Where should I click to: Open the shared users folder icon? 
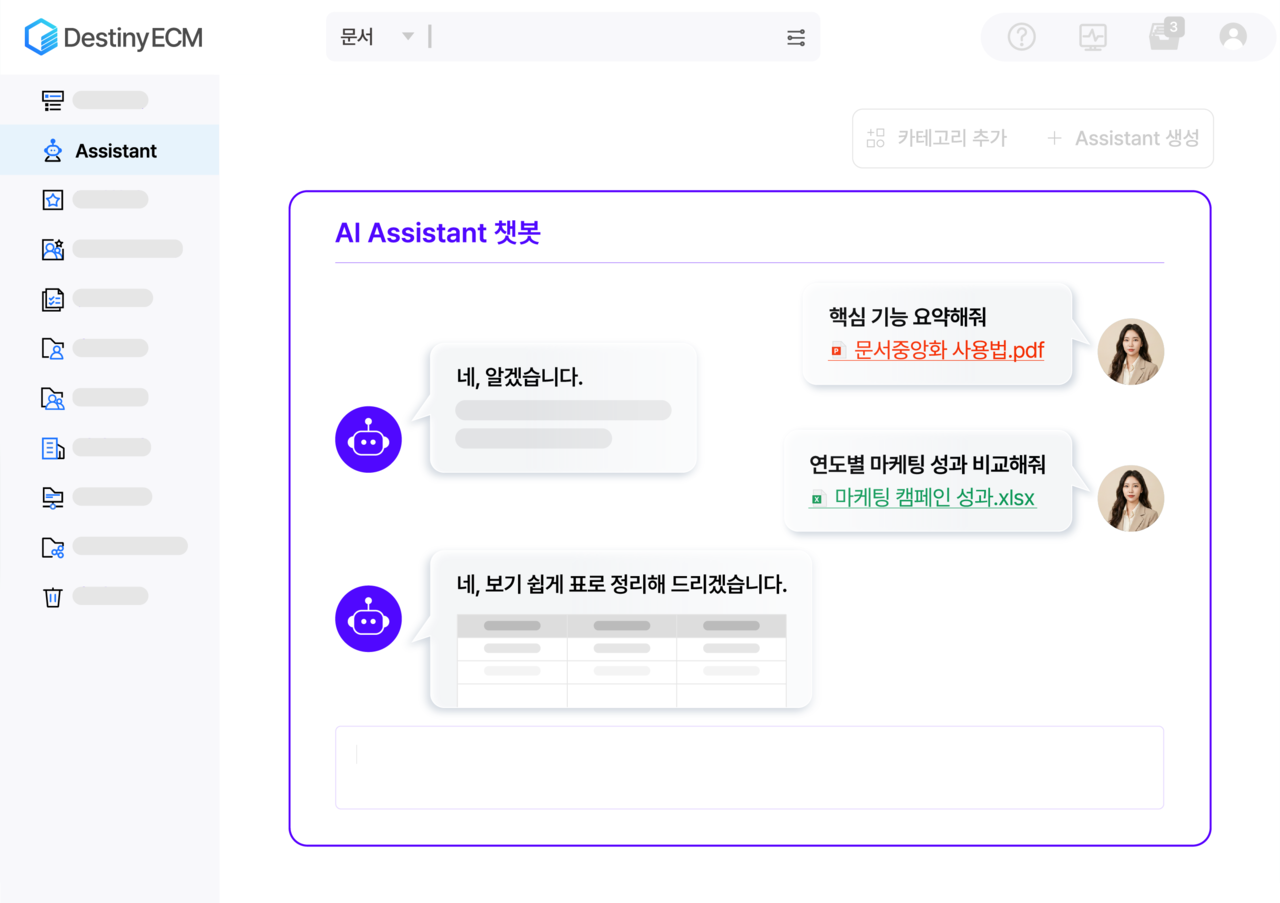click(52, 397)
